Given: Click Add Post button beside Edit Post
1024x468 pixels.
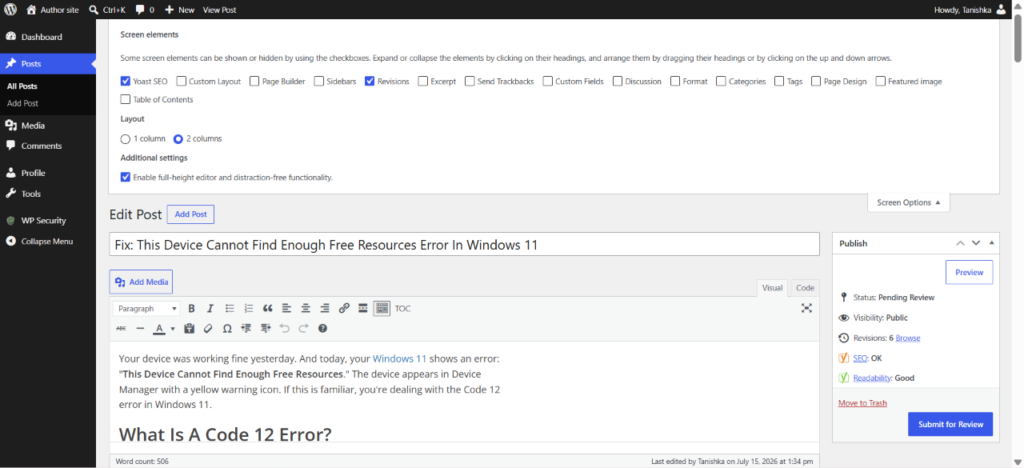Looking at the screenshot, I should [x=191, y=214].
